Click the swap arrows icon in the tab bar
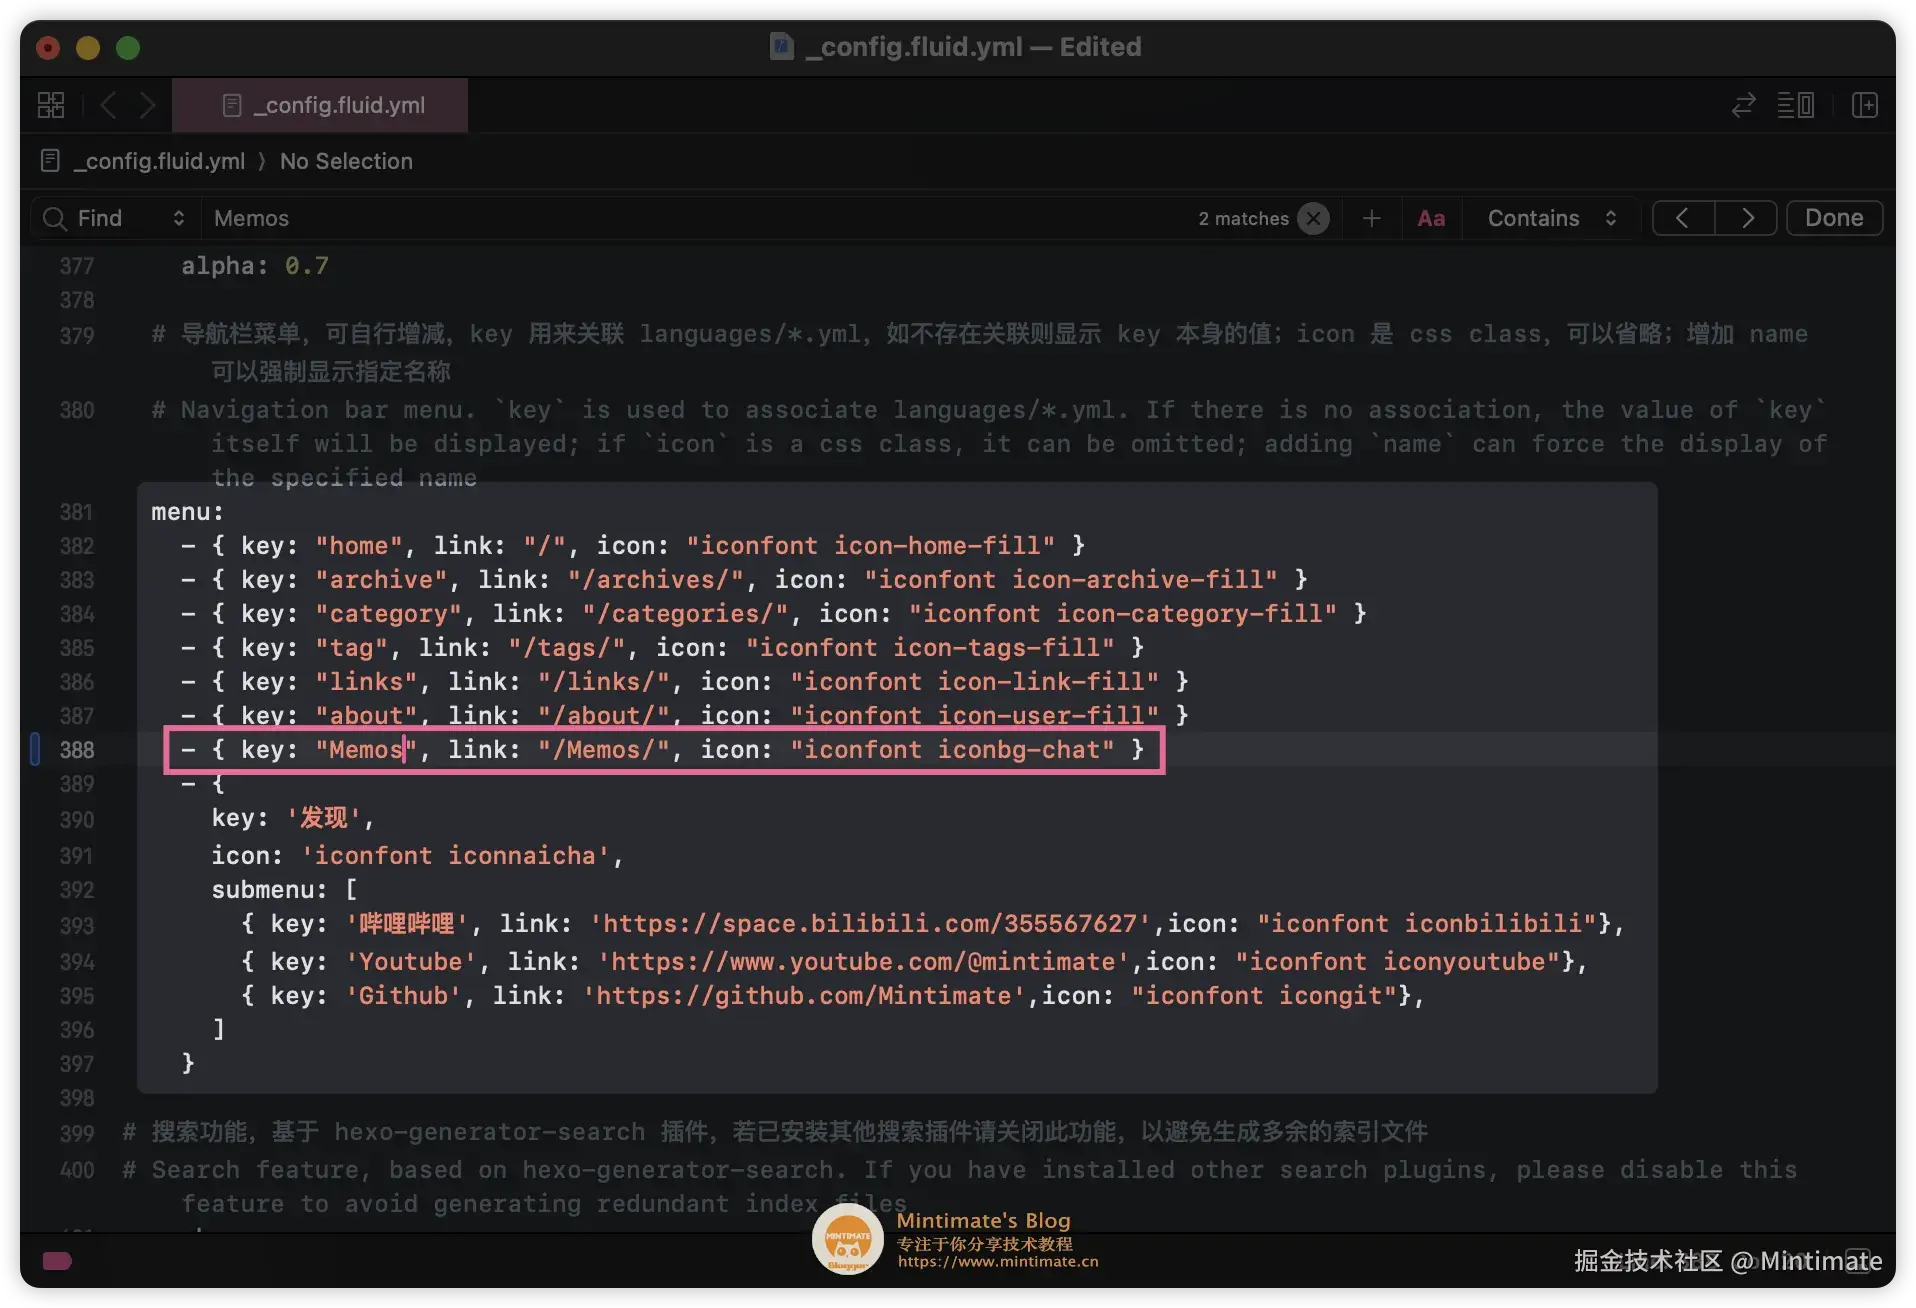1916x1308 pixels. point(1743,105)
